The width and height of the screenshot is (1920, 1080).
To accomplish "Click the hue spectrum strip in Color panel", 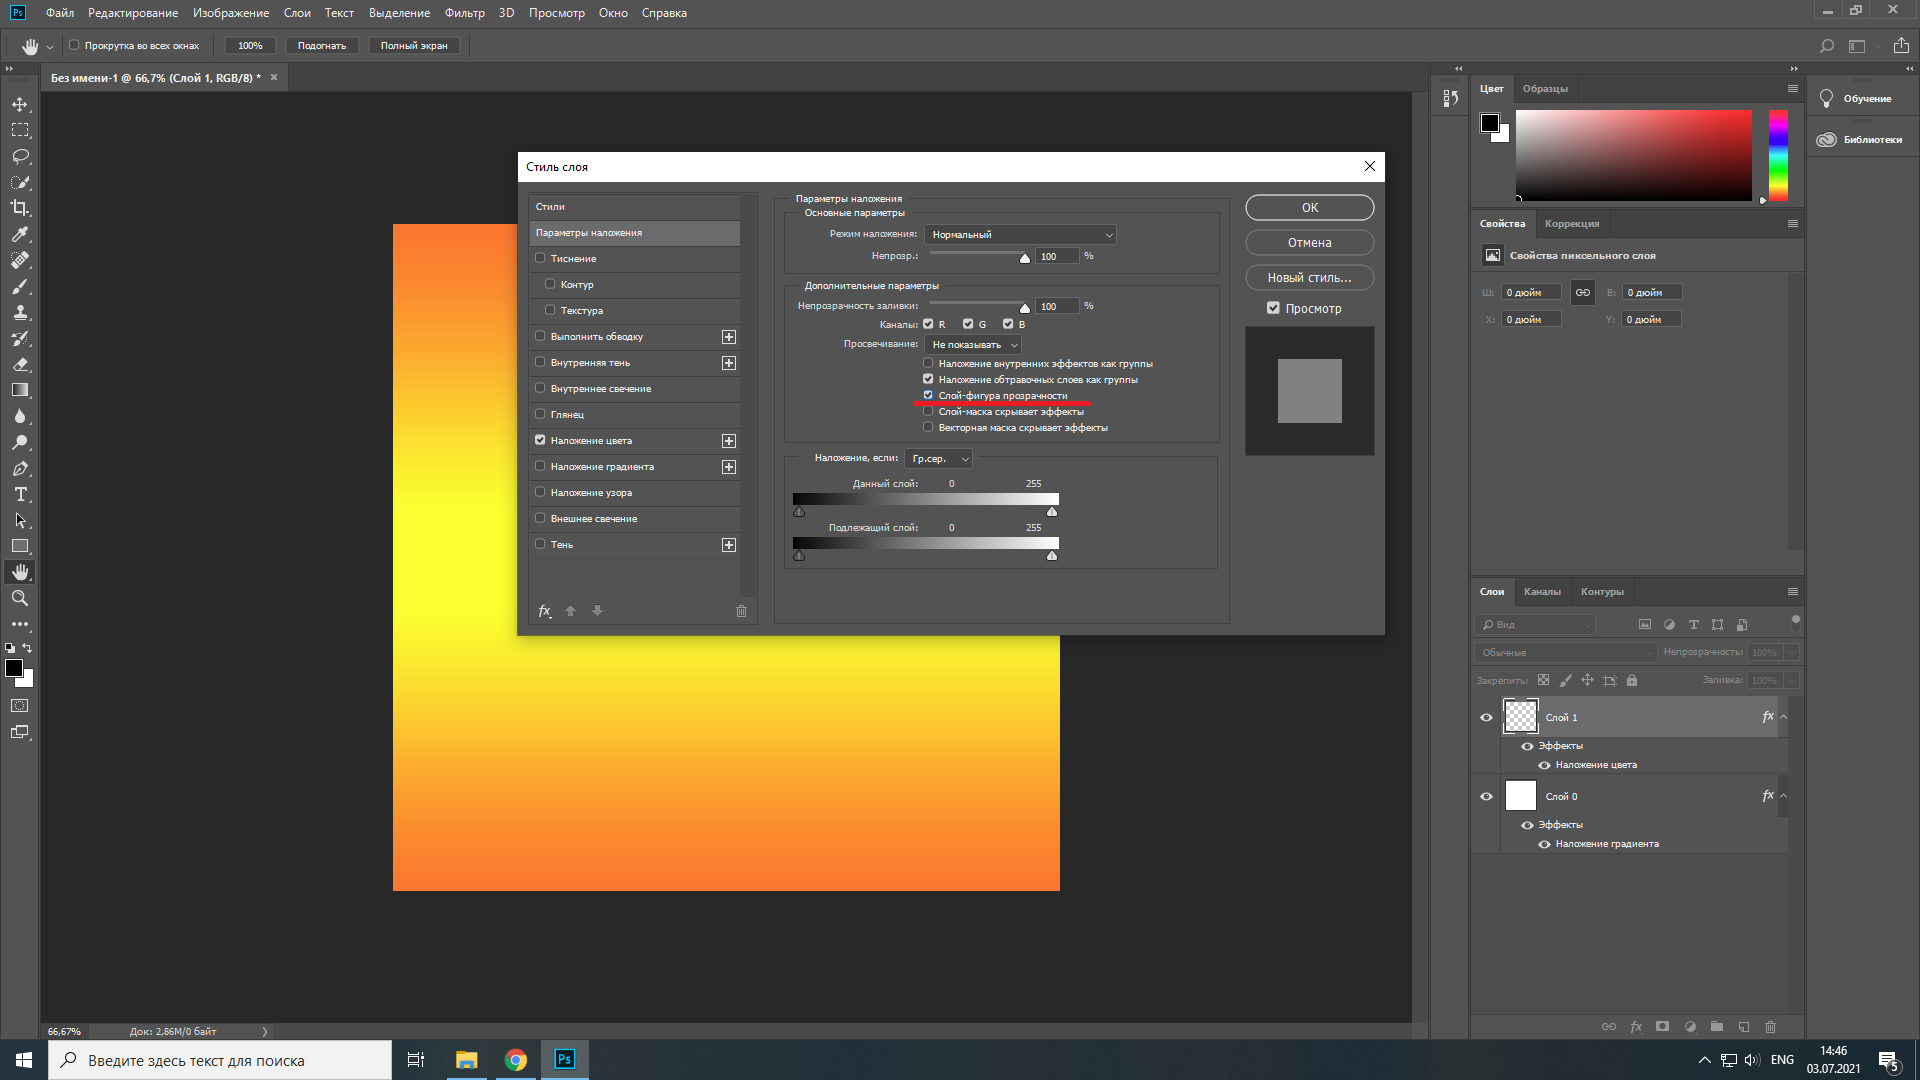I will (1778, 155).
